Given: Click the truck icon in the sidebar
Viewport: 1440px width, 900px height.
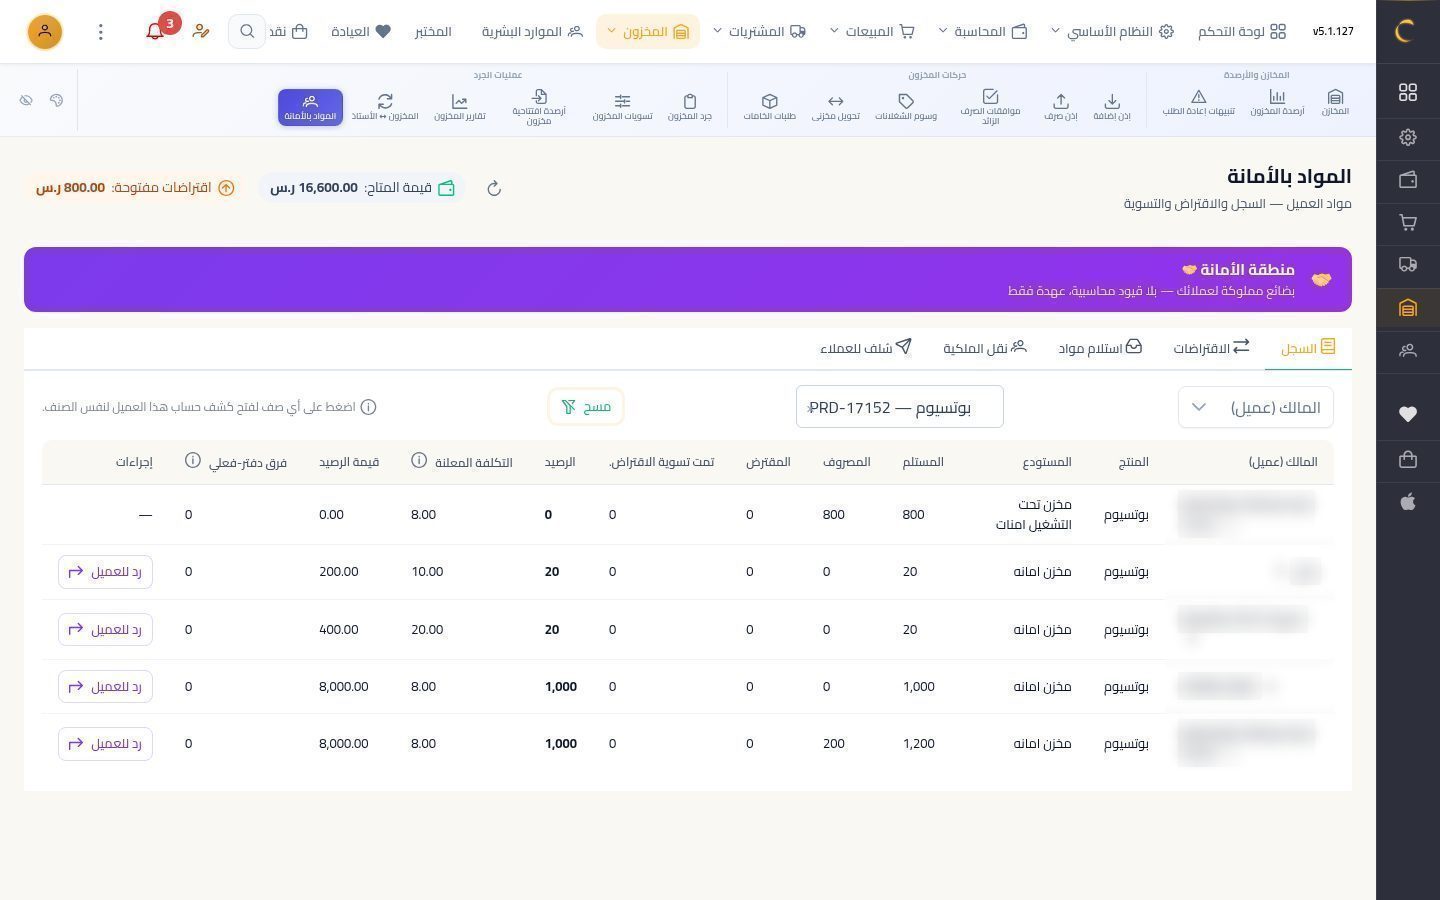Looking at the screenshot, I should (1408, 265).
